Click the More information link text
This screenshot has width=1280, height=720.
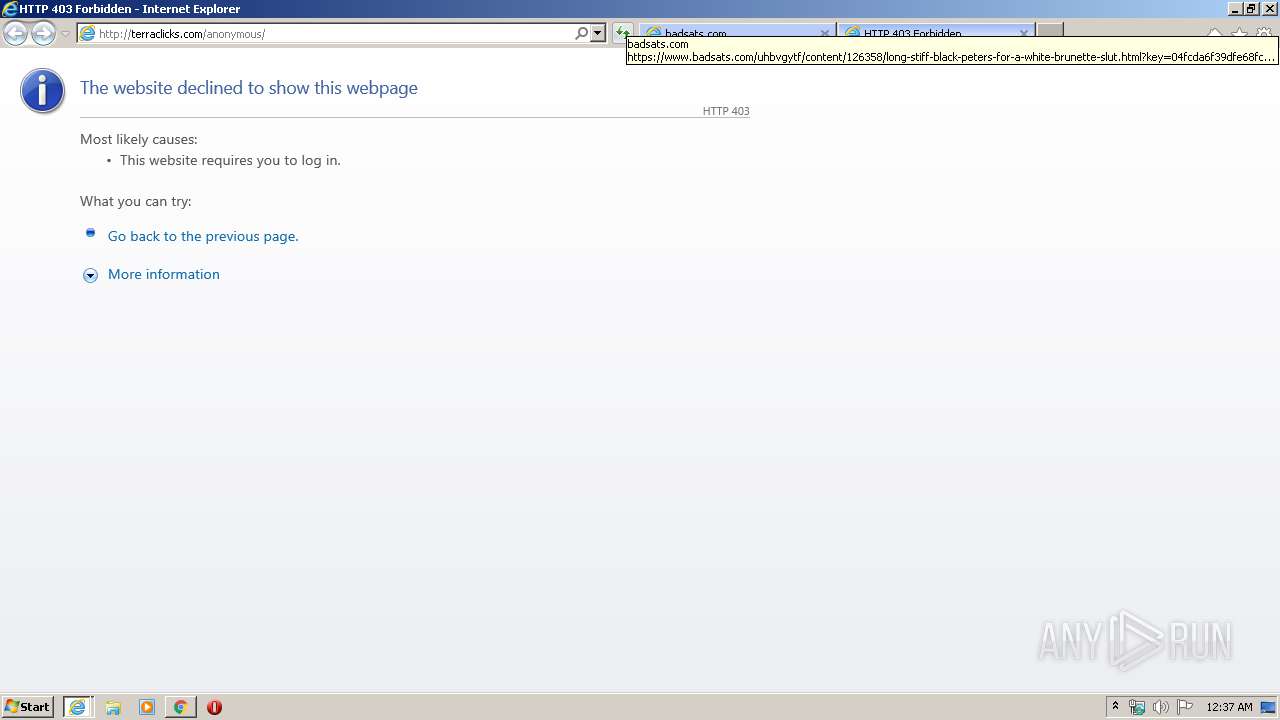[164, 274]
